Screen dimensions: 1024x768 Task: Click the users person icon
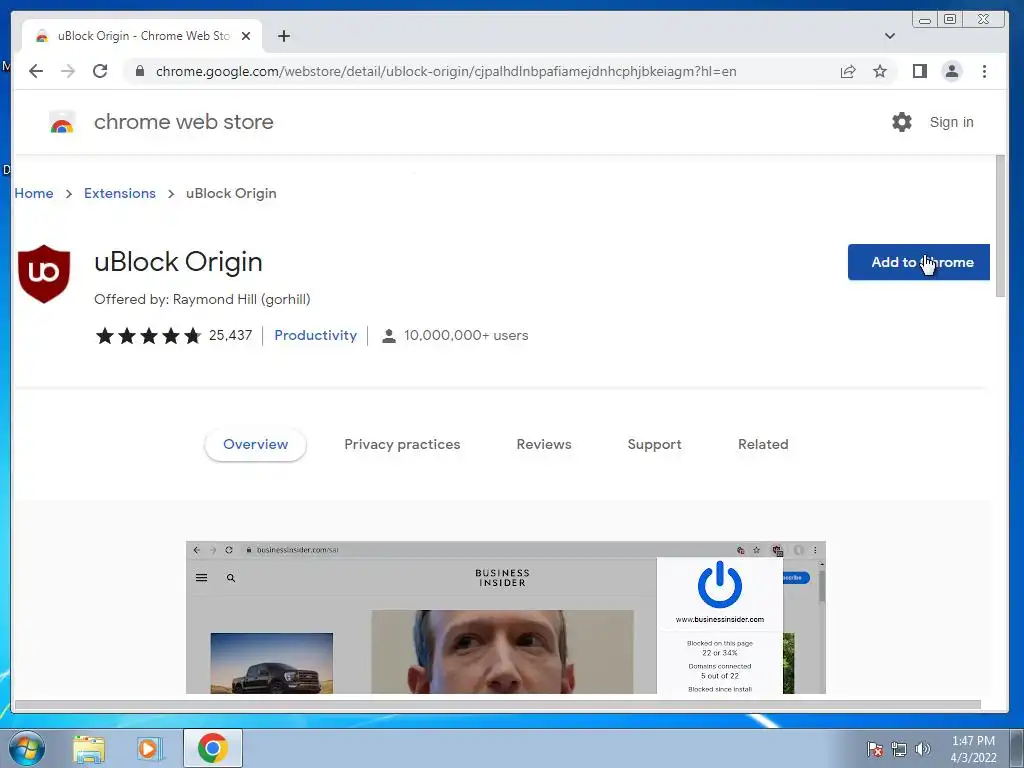[389, 336]
